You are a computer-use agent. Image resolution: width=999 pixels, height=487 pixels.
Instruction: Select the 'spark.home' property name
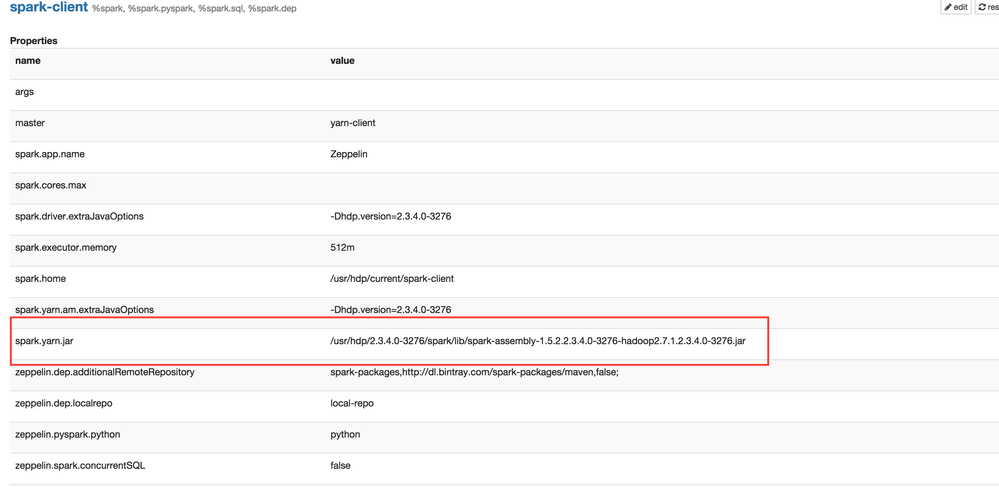coord(40,279)
